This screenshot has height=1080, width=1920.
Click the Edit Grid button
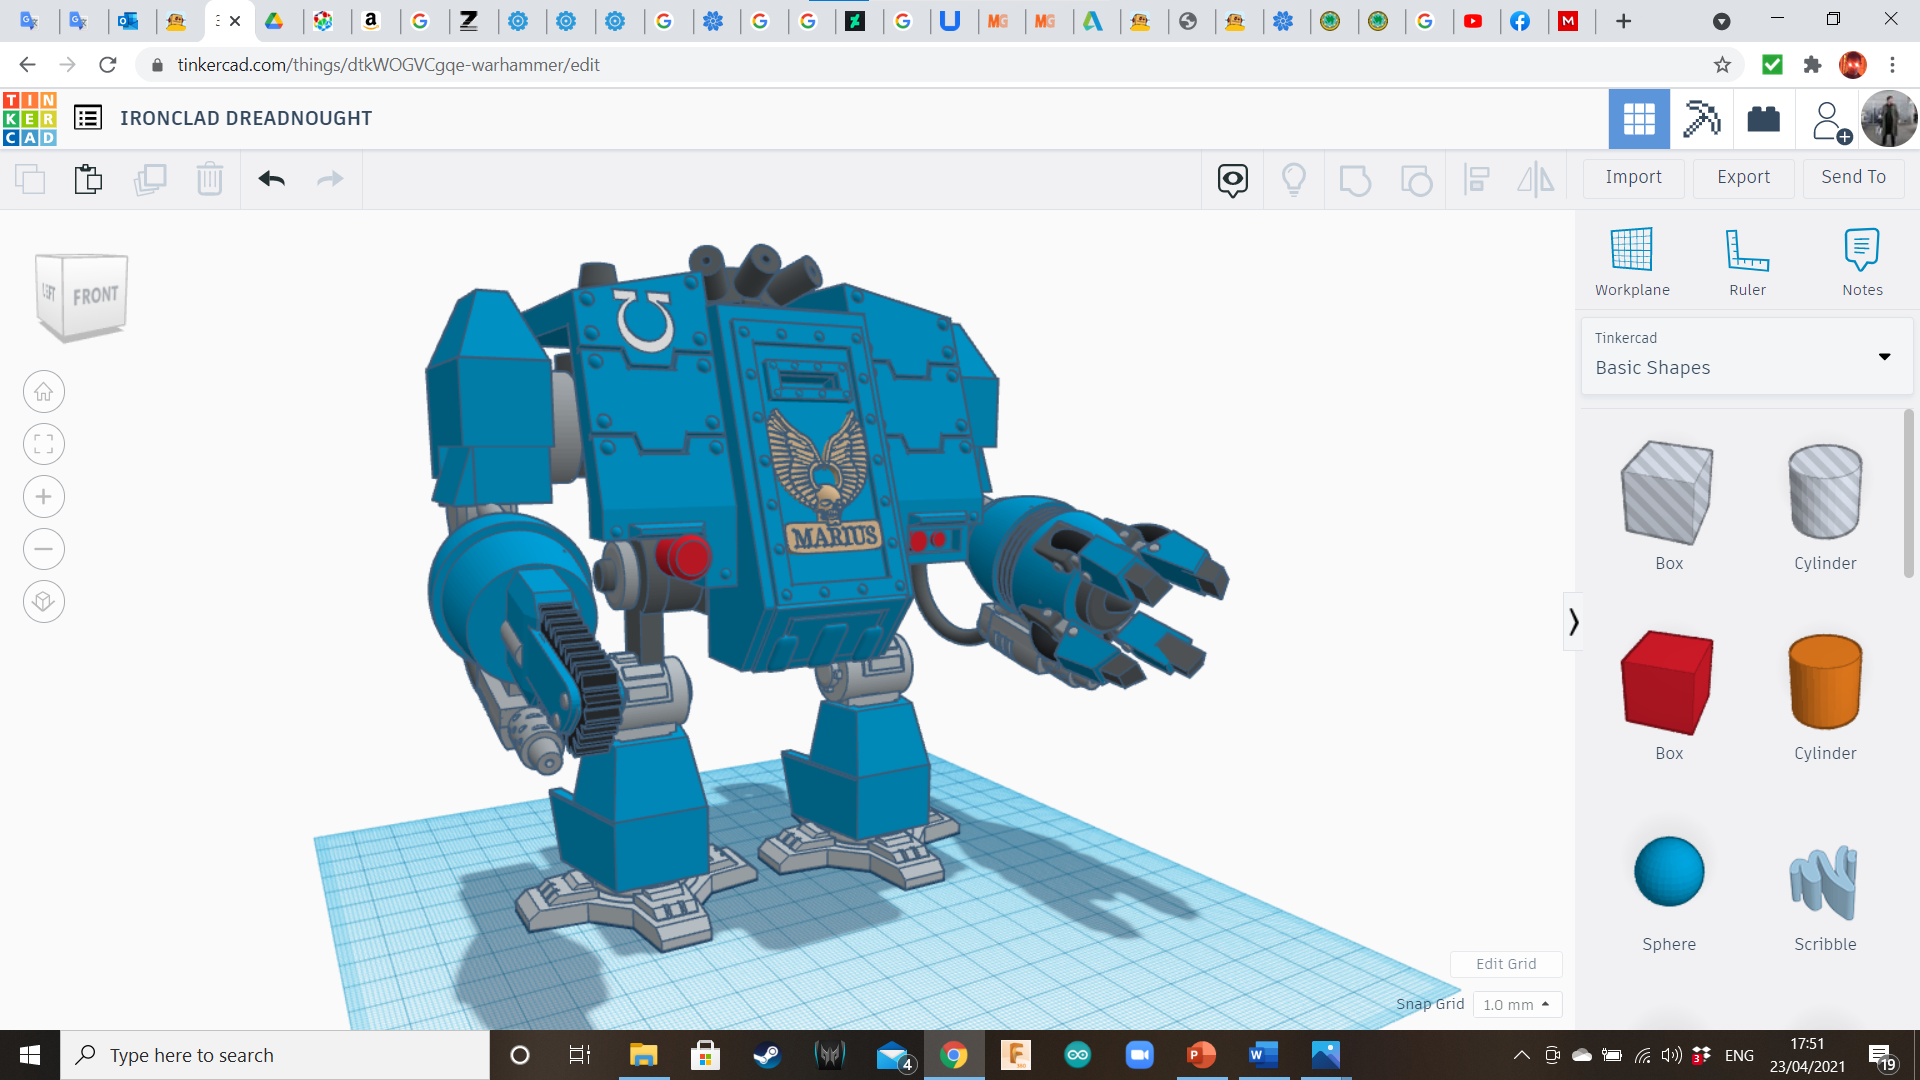click(1505, 963)
